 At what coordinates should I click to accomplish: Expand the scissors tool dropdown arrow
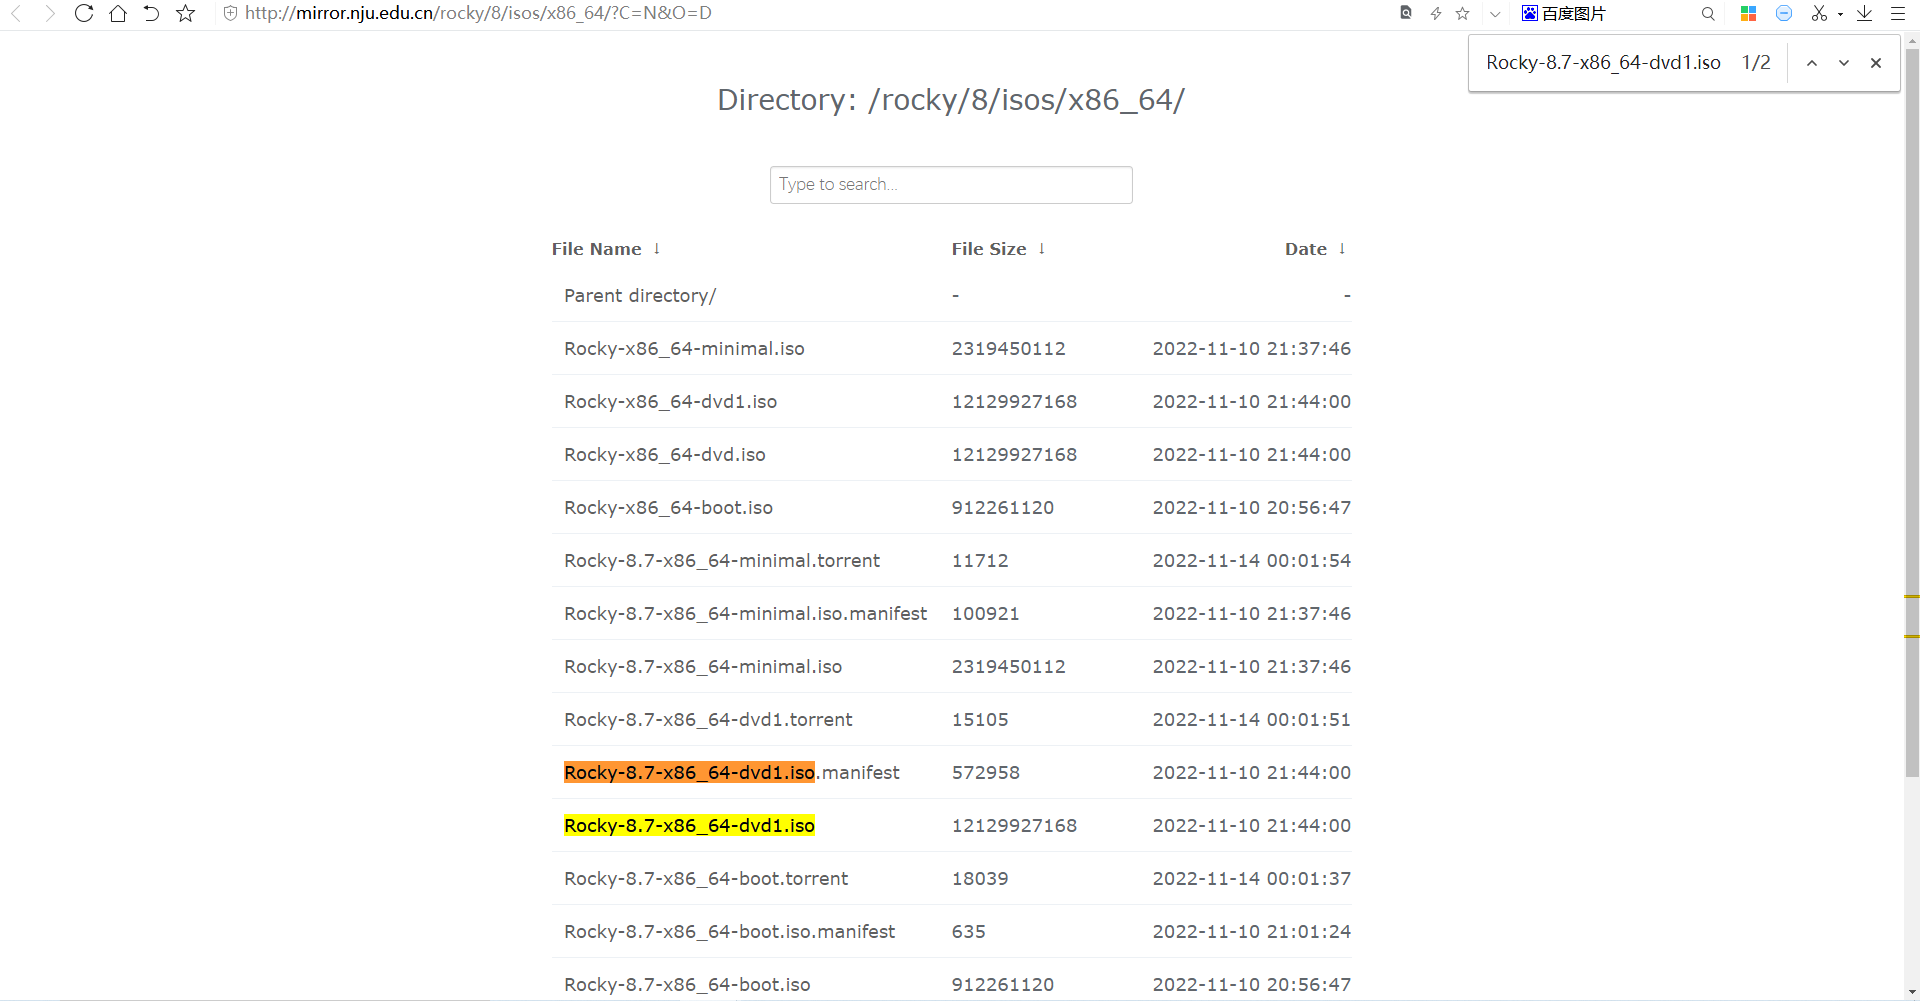[1840, 15]
